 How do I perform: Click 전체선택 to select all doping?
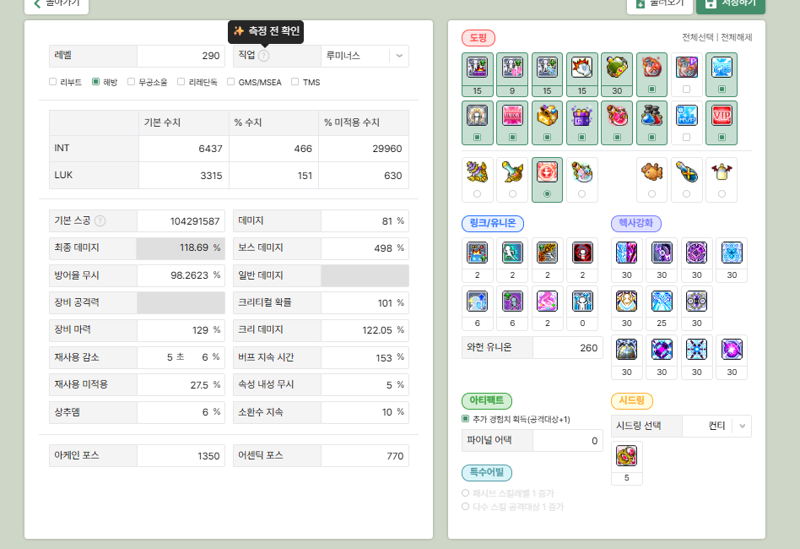point(698,37)
